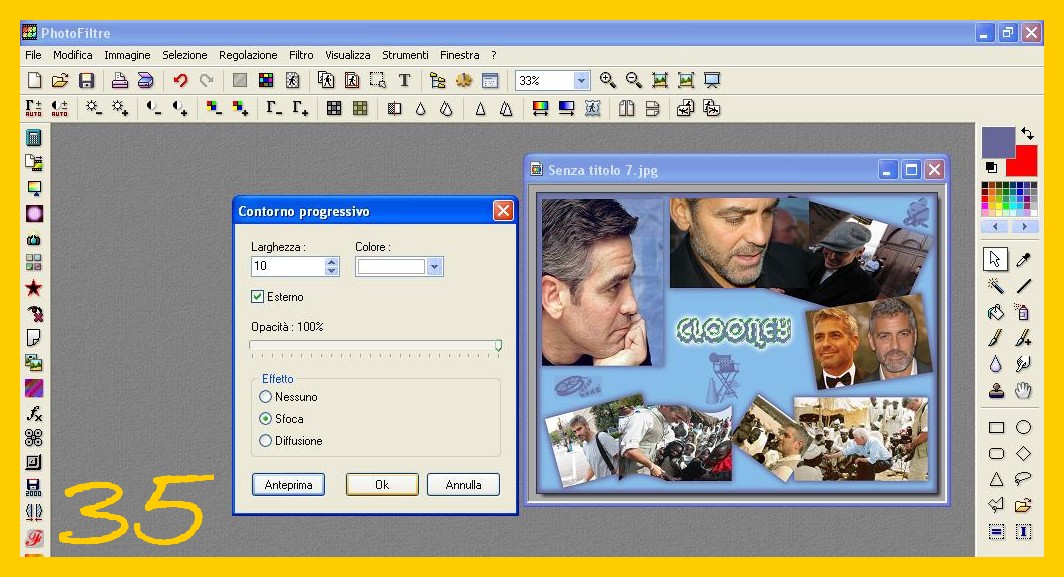1064x577 pixels.
Task: Toggle the Esterno checkbox
Action: pos(258,297)
